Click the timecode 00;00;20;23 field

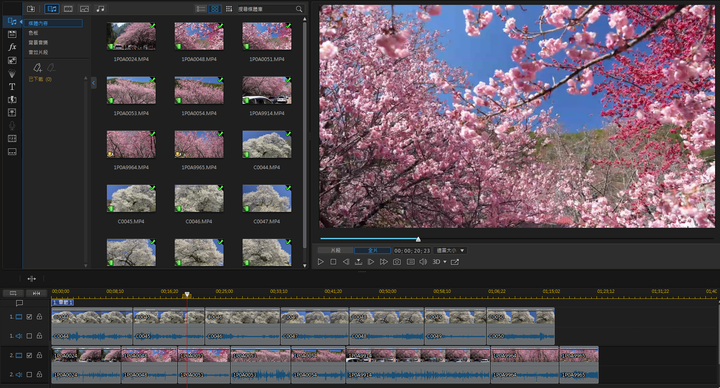click(412, 251)
